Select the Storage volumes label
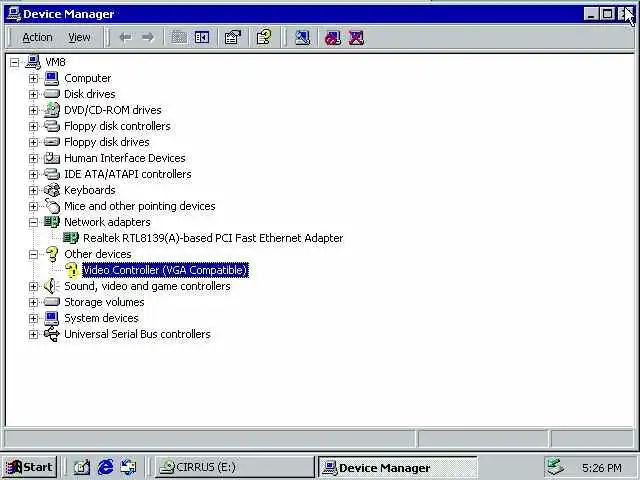 [x=104, y=302]
